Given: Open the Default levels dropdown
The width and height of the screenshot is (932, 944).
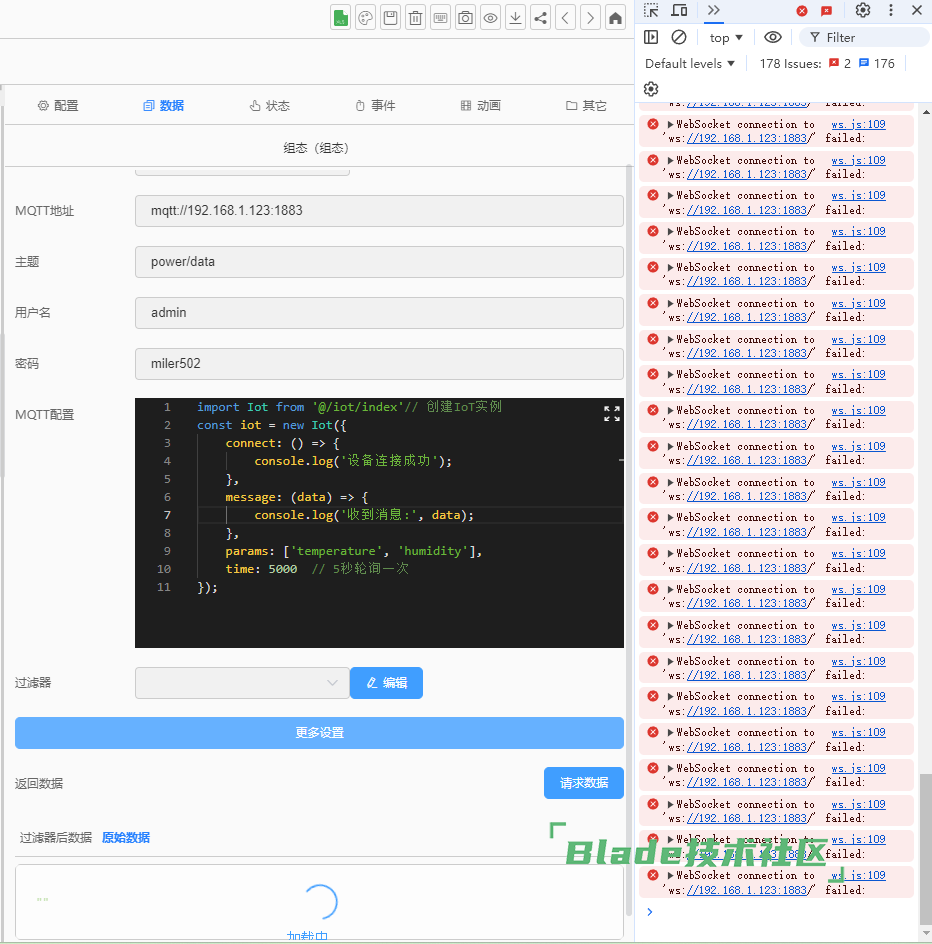Looking at the screenshot, I should (x=690, y=64).
